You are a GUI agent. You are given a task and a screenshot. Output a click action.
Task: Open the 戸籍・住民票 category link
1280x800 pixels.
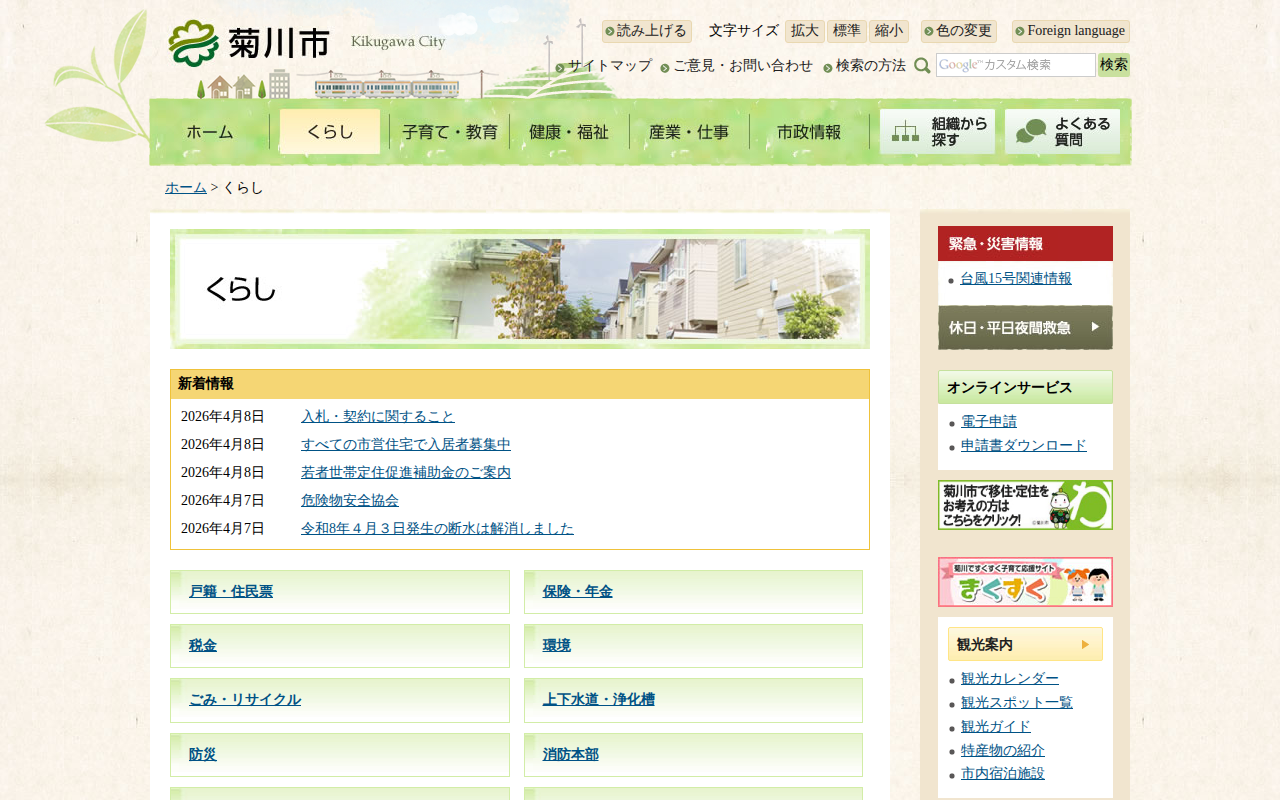coord(231,592)
